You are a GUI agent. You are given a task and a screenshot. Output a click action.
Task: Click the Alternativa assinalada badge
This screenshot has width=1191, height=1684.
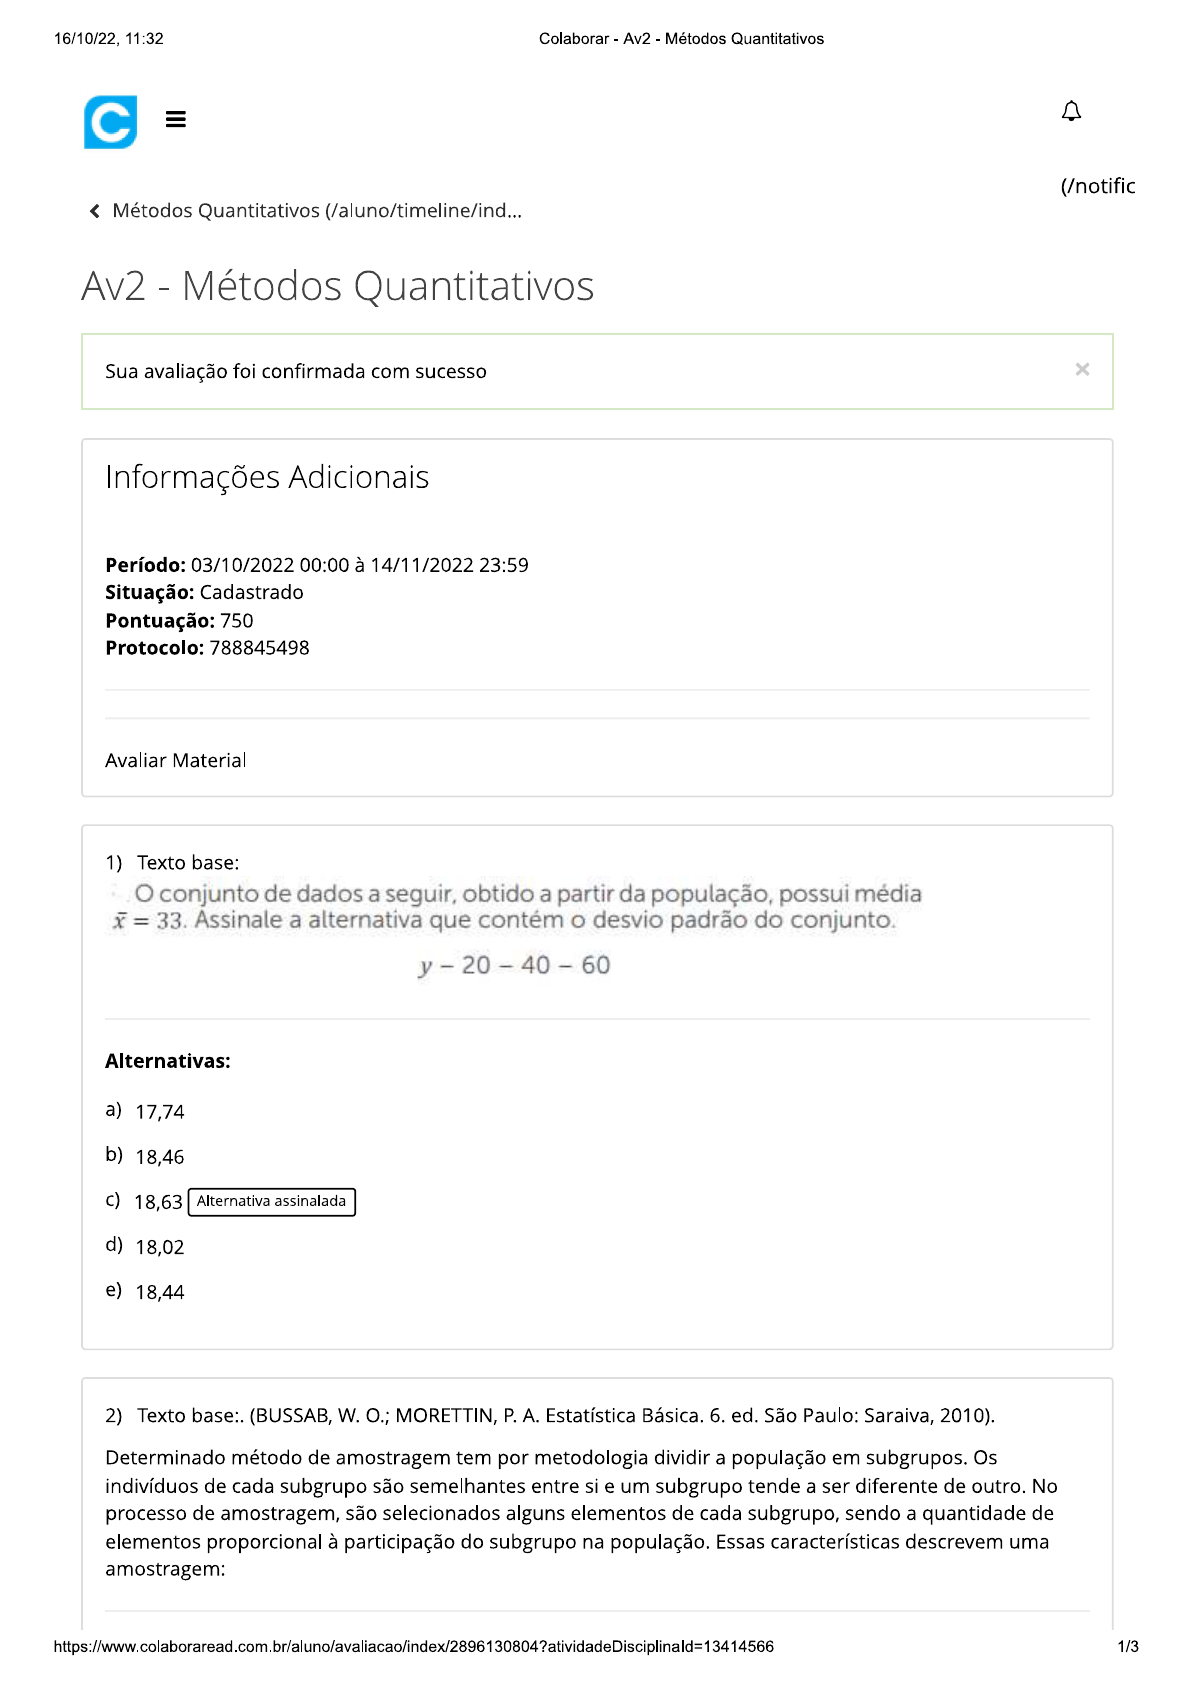click(x=271, y=1201)
